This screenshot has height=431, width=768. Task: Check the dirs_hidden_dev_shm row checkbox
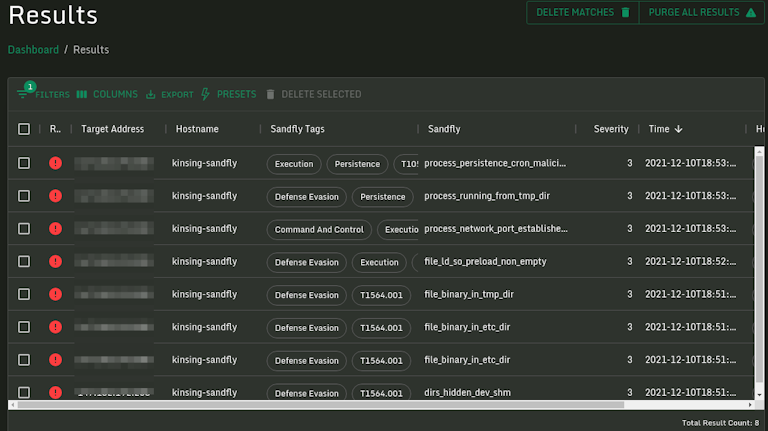[x=24, y=392]
